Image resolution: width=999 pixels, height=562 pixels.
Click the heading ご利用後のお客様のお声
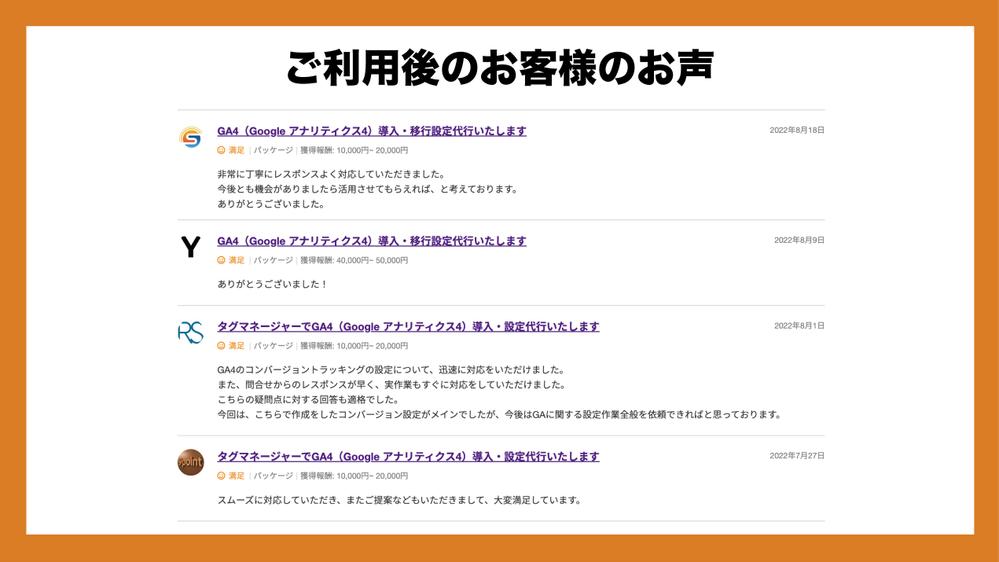(x=500, y=68)
